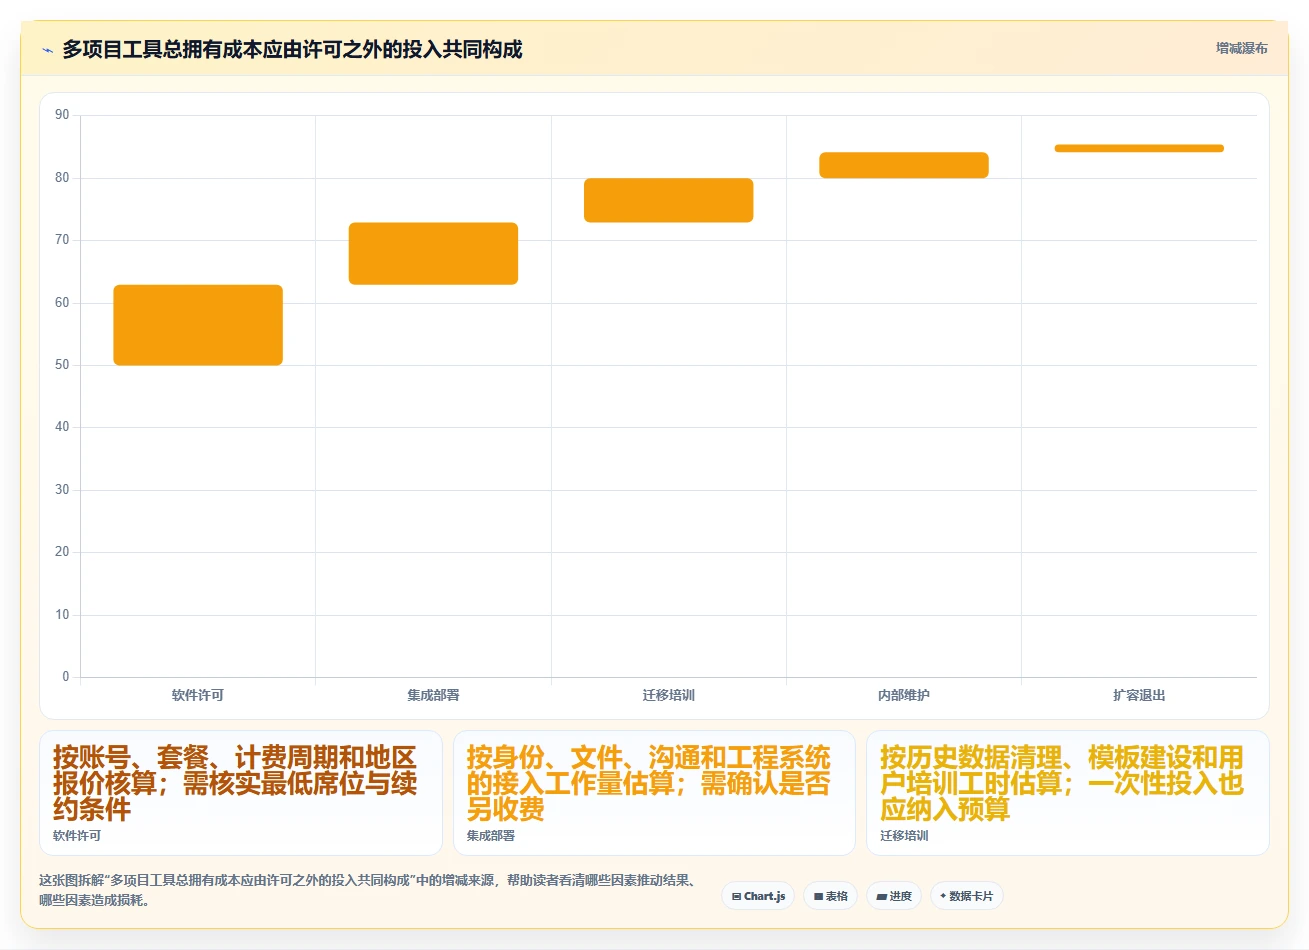The width and height of the screenshot is (1309, 950).
Task: Select the 迁移培训 waterfall bar
Action: tap(669, 200)
